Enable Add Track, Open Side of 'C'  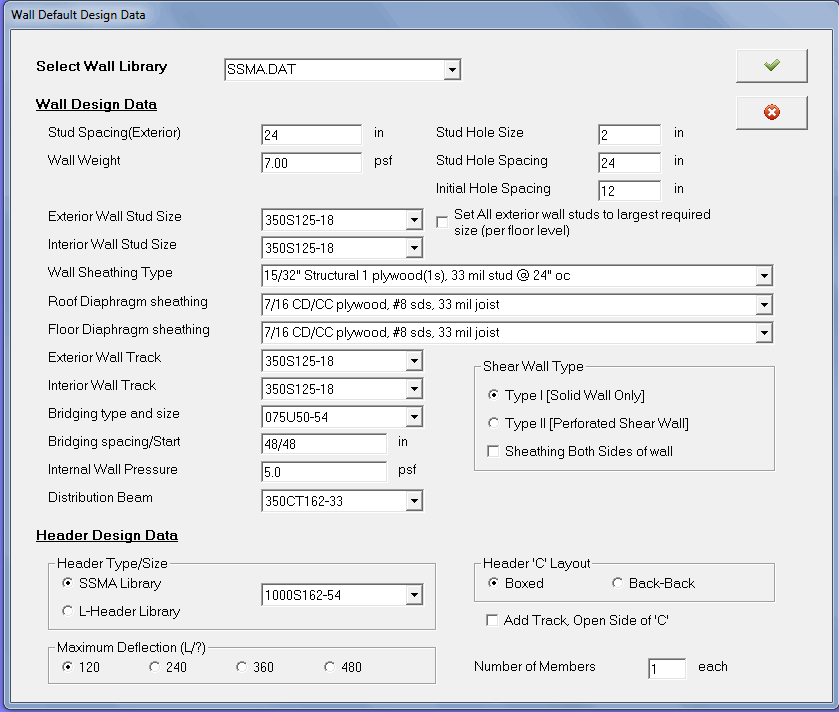(x=492, y=621)
